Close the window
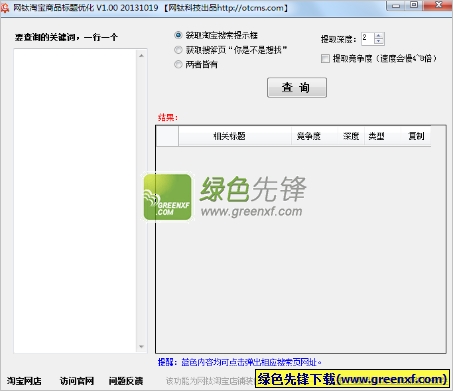Screen dimensions: 453x391 (x=438, y=5)
